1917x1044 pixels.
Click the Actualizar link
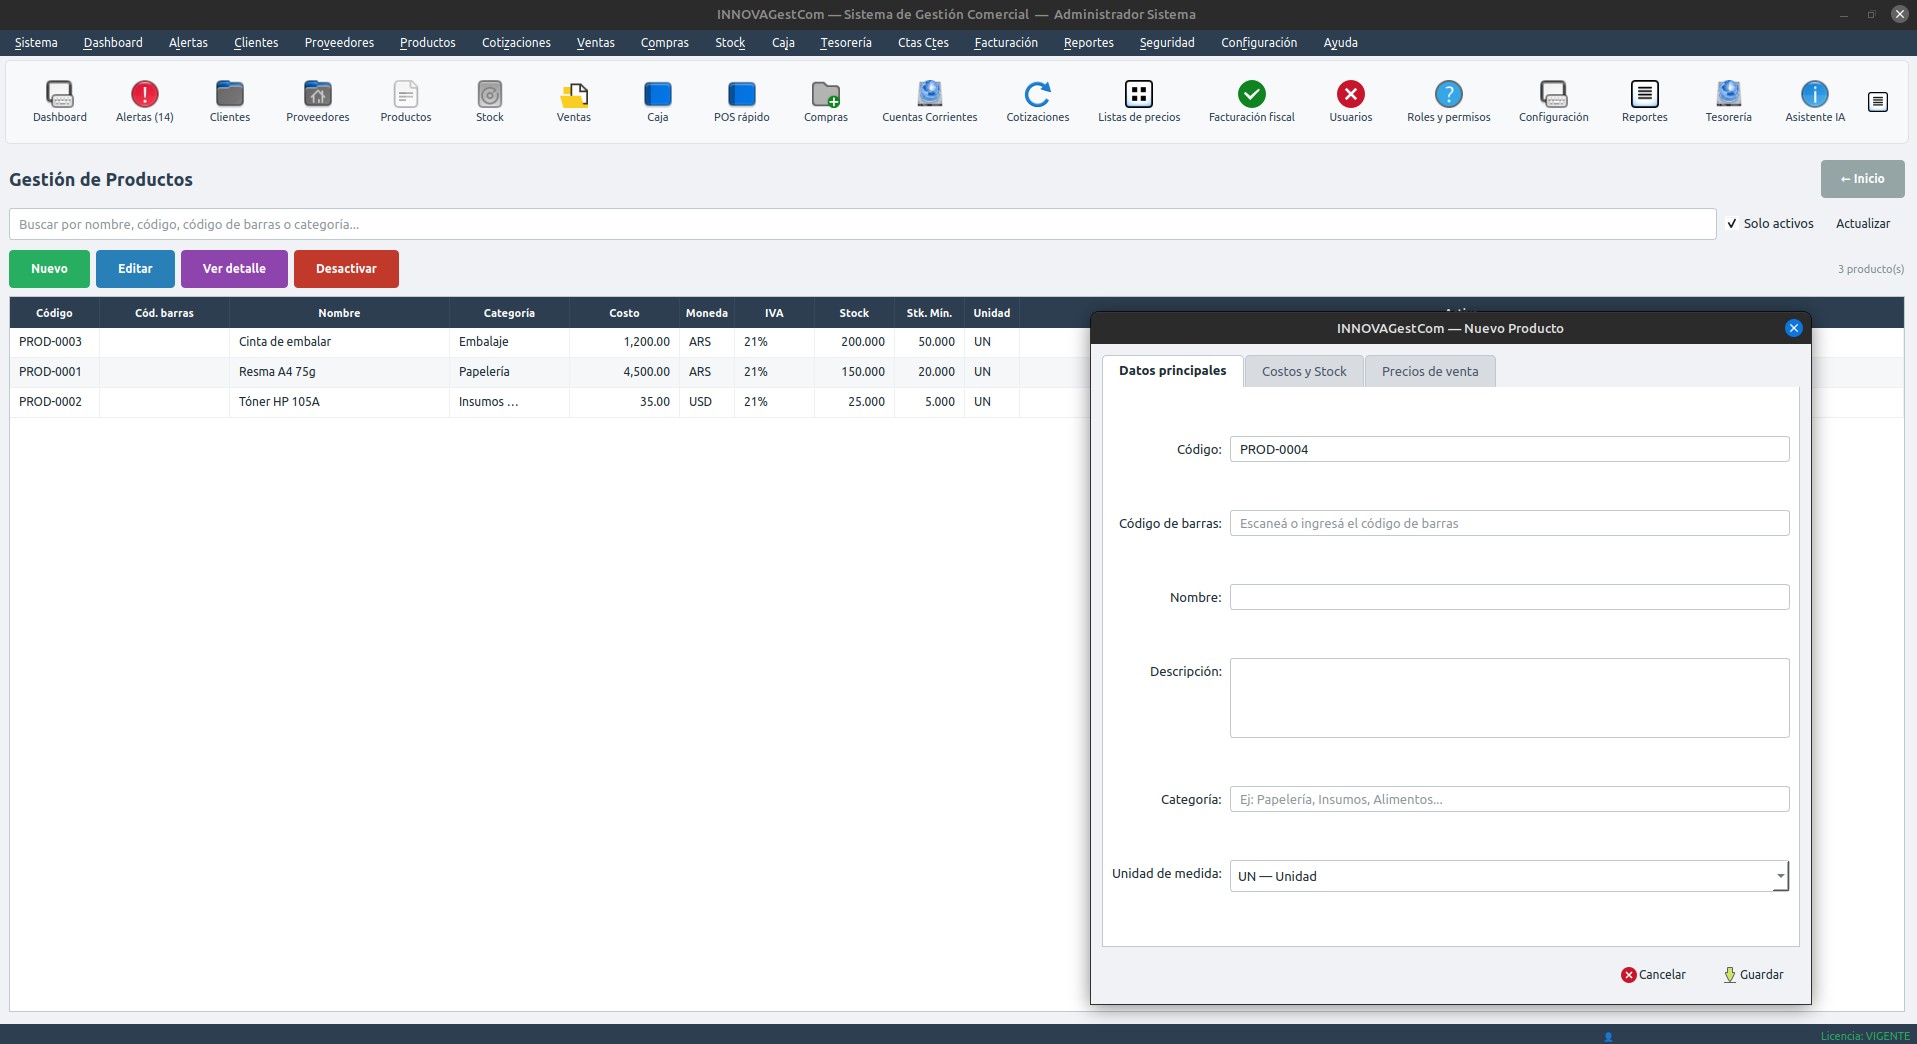pyautogui.click(x=1862, y=224)
